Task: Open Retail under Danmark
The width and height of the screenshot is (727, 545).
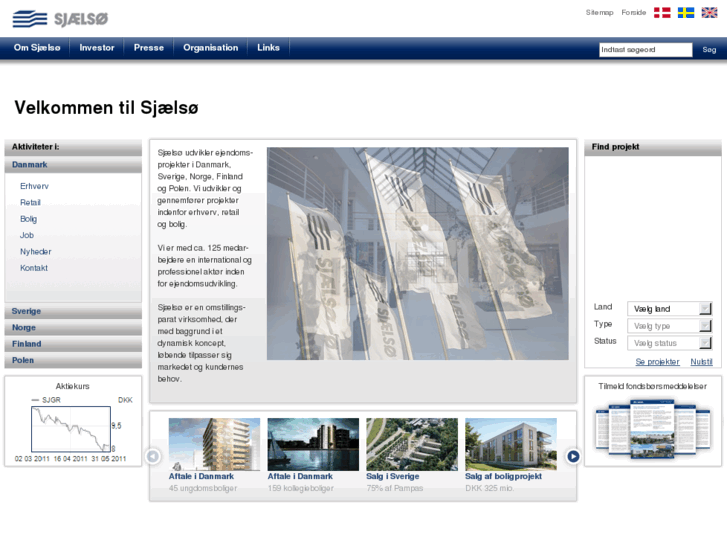Action: [x=30, y=202]
